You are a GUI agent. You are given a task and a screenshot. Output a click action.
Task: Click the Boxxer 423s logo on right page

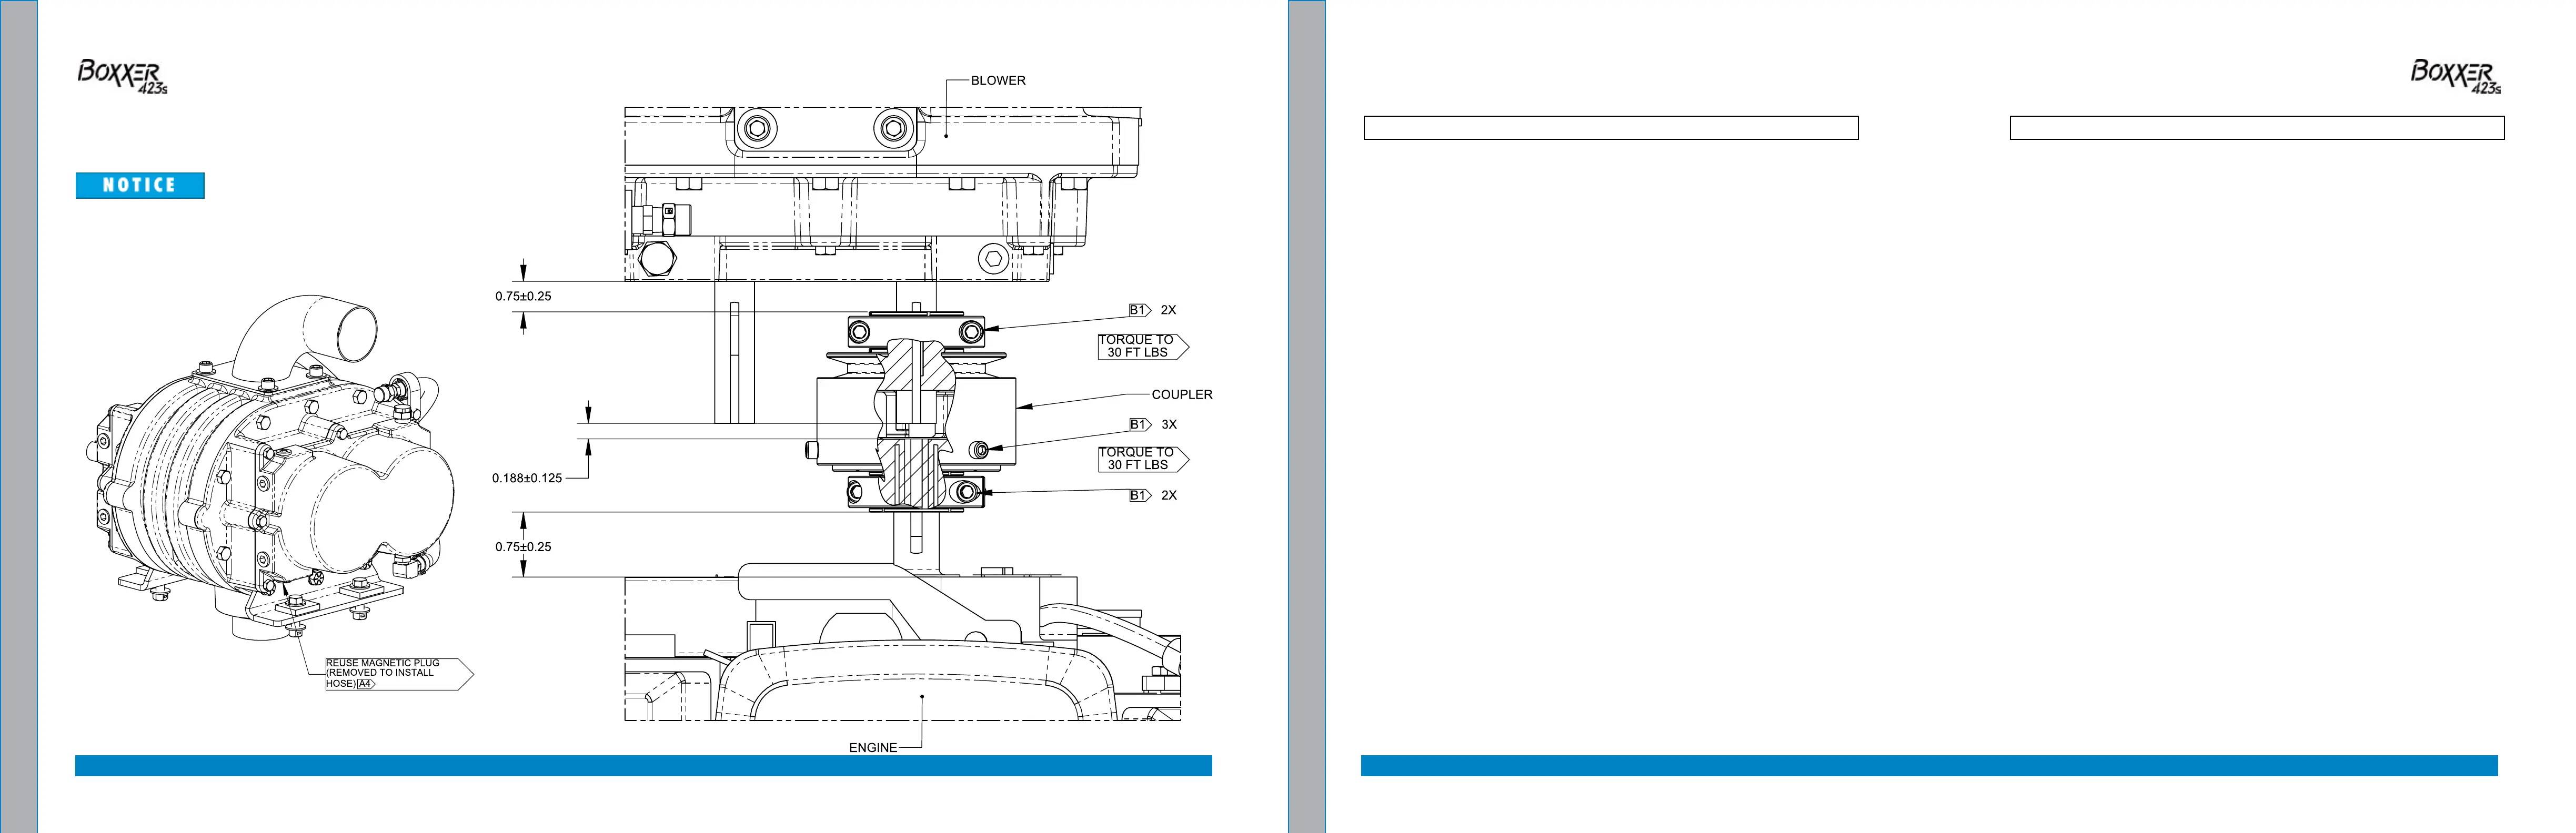pos(2455,76)
